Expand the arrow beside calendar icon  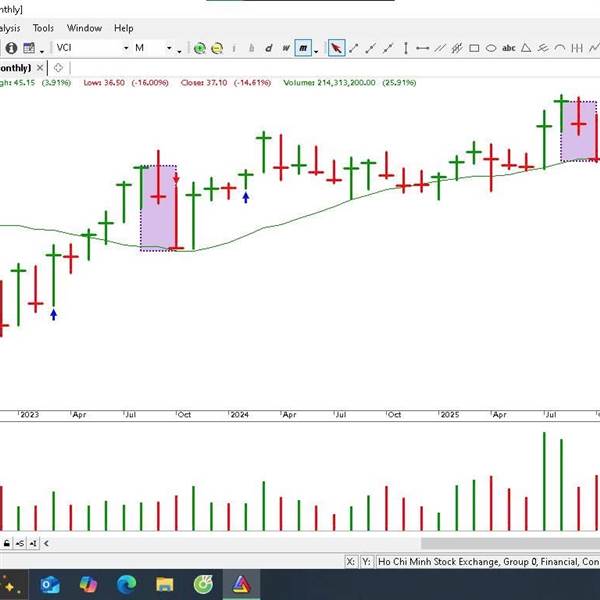click(42, 51)
